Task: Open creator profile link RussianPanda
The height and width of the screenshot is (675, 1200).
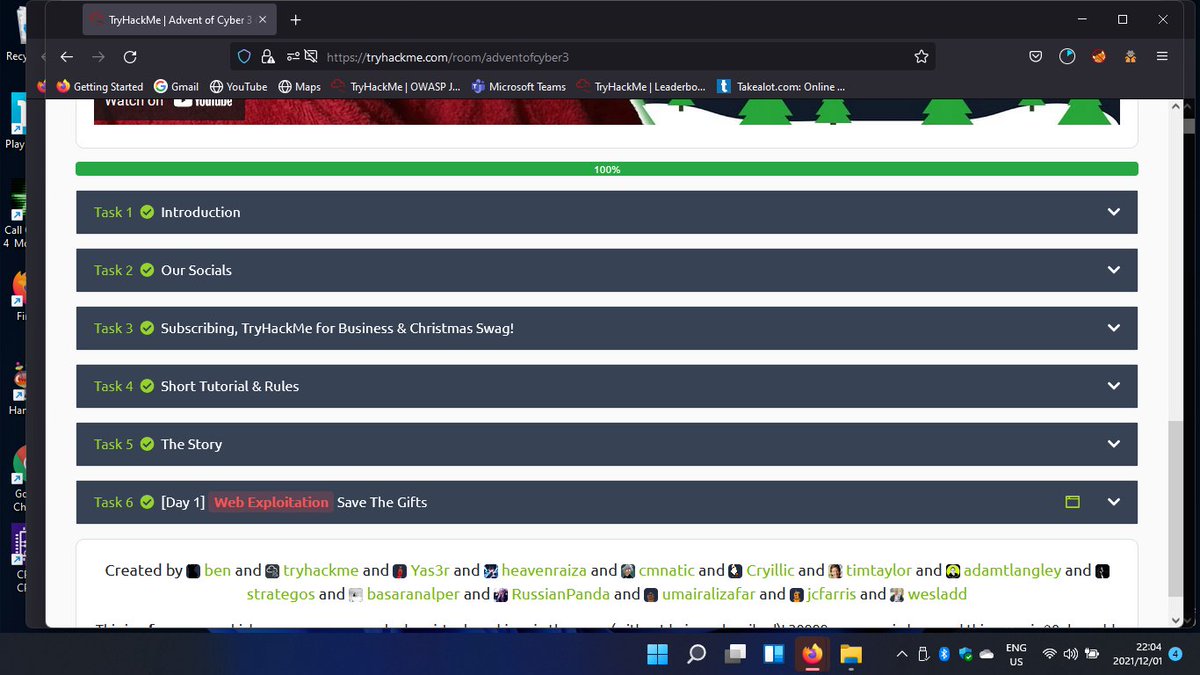Action: 561,594
